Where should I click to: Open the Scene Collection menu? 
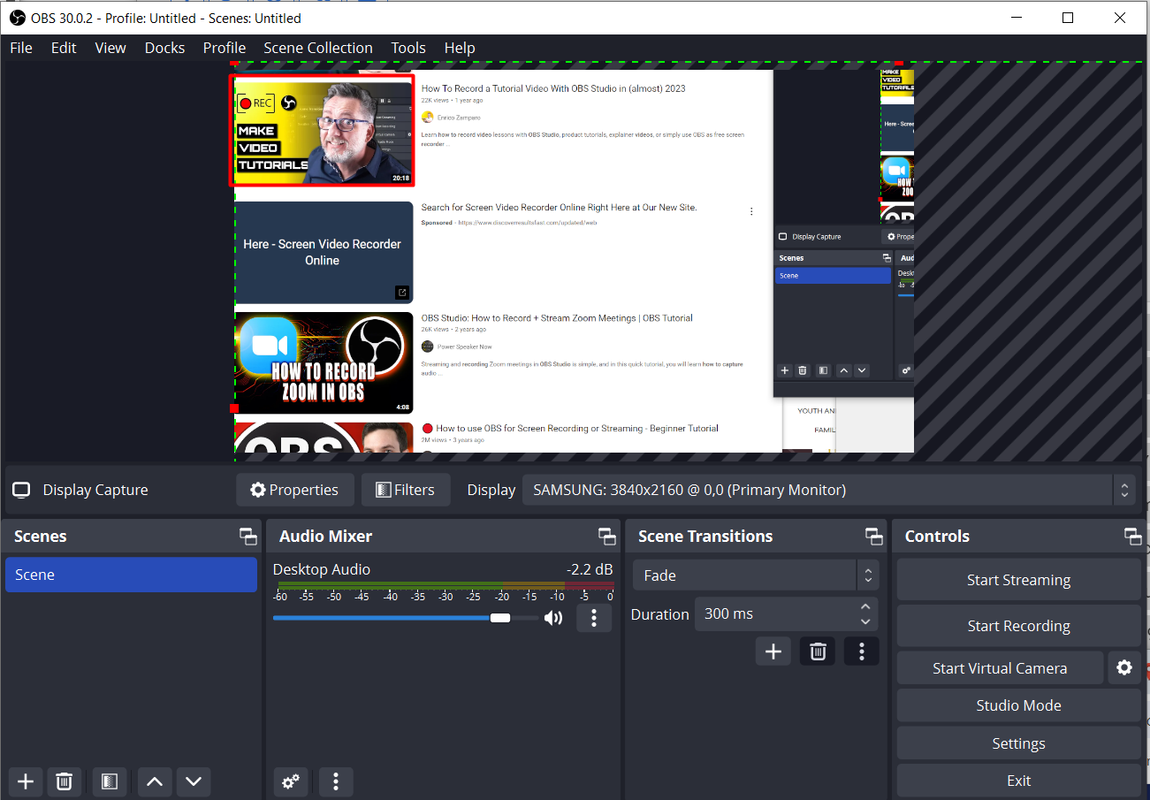pos(318,48)
